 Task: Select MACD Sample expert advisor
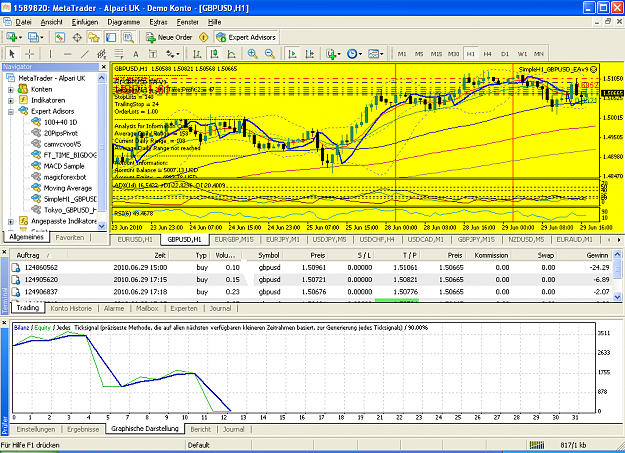[x=64, y=166]
